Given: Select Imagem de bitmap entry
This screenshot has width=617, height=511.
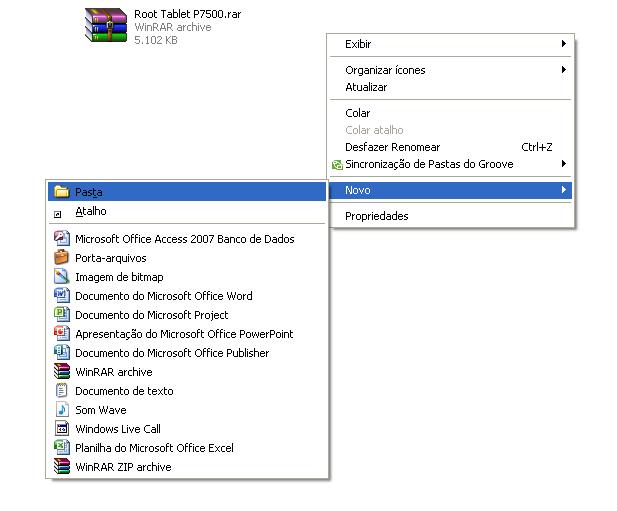Looking at the screenshot, I should [x=187, y=277].
